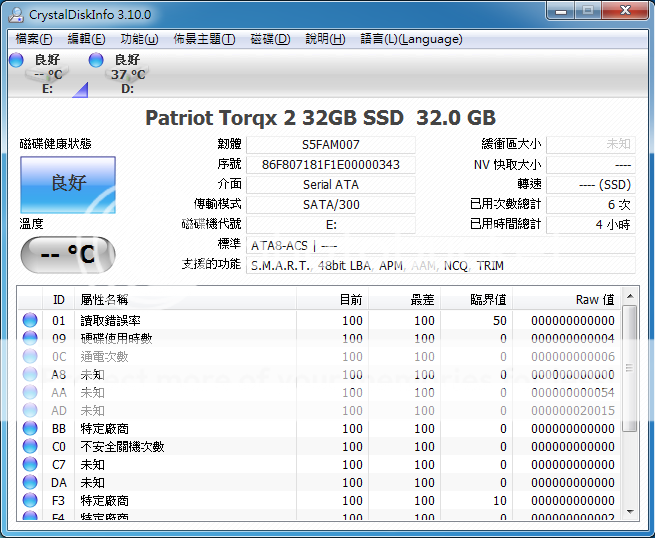
Task: Click status orb for ID 01 row
Action: pos(30,320)
